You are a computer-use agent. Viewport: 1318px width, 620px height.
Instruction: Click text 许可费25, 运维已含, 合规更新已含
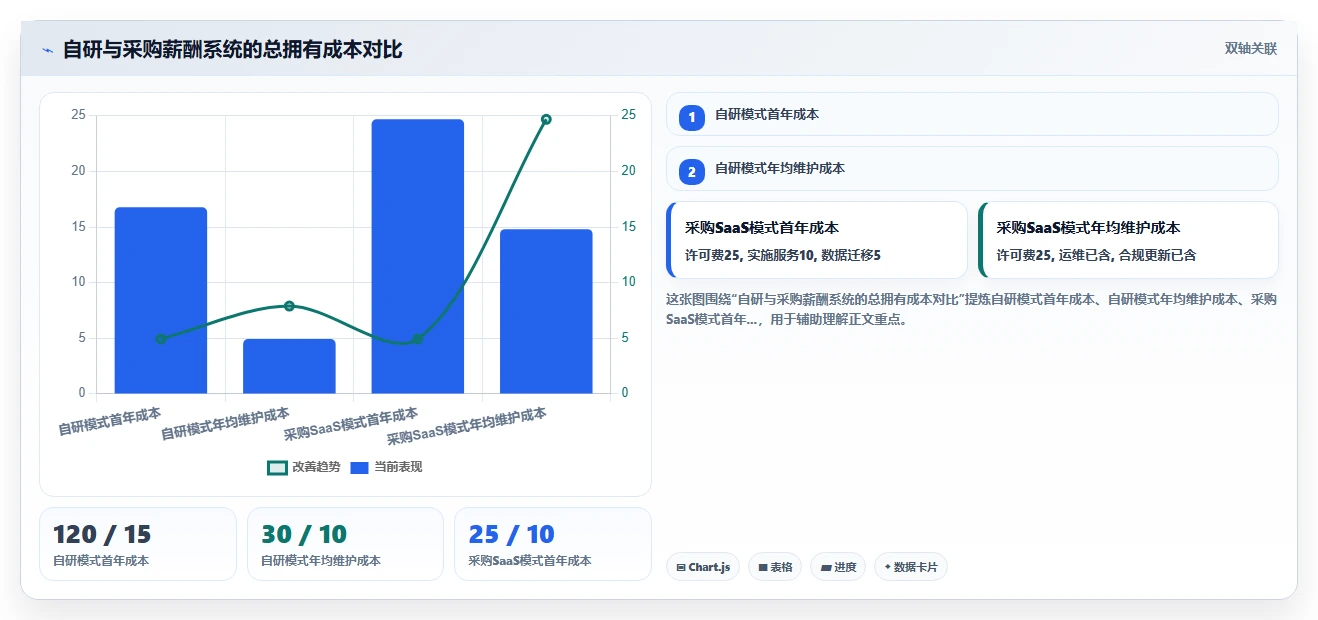tap(1096, 255)
